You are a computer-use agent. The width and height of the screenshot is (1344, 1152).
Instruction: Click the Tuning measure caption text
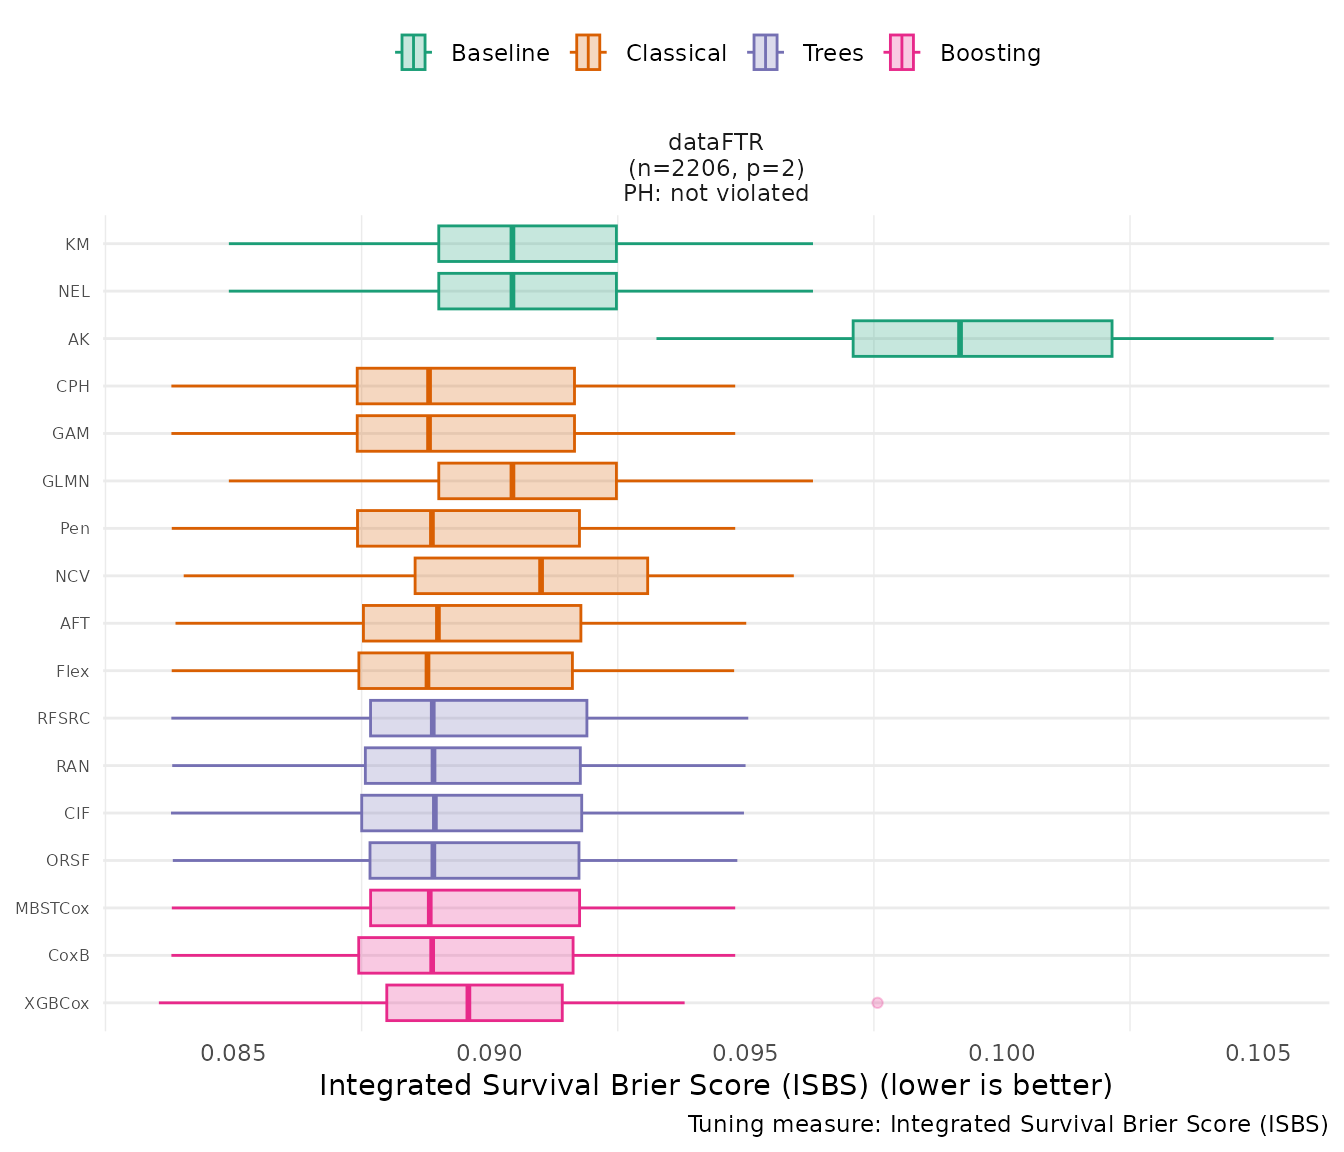pos(1008,1124)
